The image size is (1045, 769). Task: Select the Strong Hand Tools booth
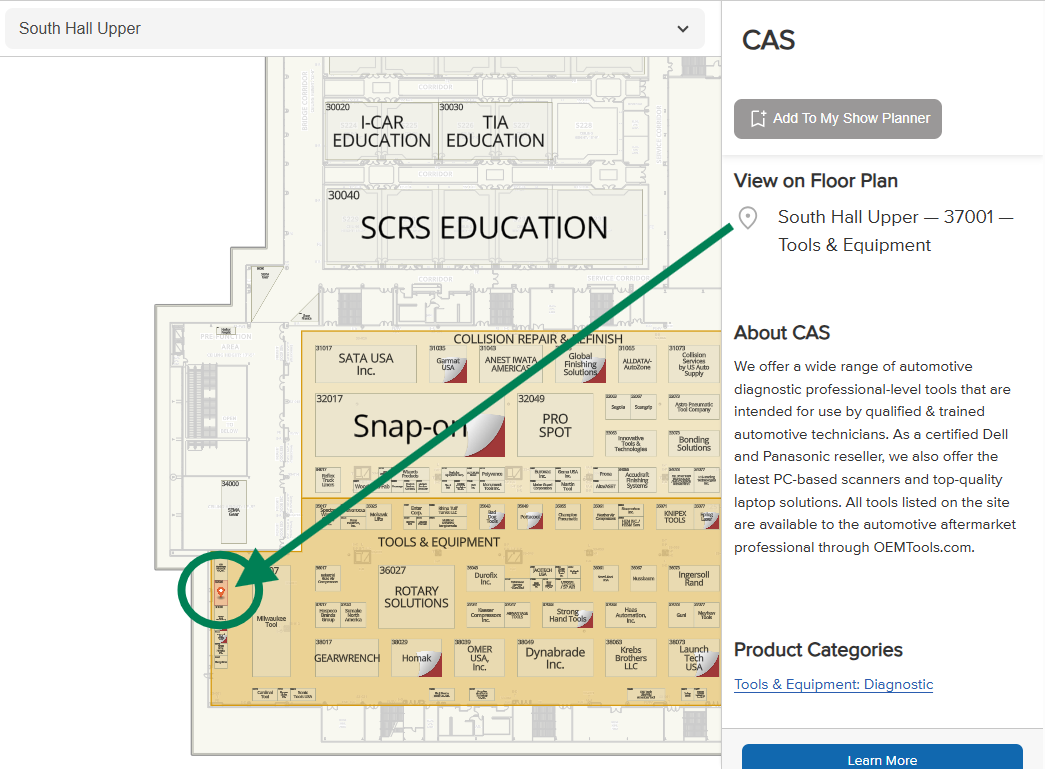[567, 615]
